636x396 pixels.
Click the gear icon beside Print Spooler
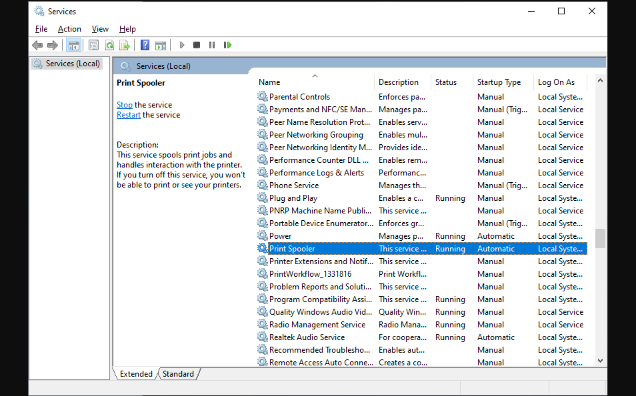(x=262, y=248)
